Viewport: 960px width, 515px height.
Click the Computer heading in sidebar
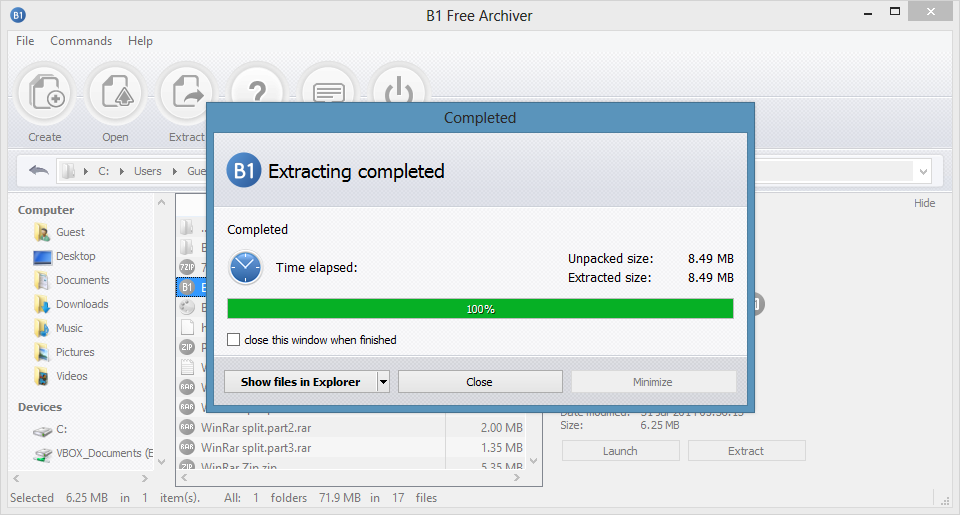(46, 210)
